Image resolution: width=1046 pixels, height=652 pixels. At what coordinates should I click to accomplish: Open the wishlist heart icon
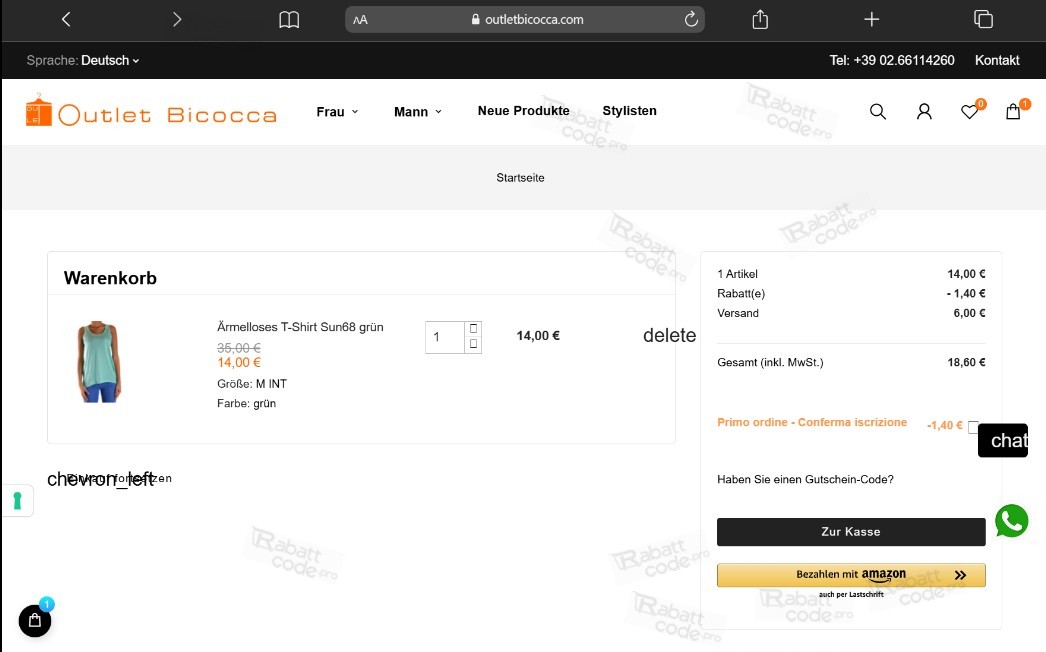pyautogui.click(x=971, y=110)
